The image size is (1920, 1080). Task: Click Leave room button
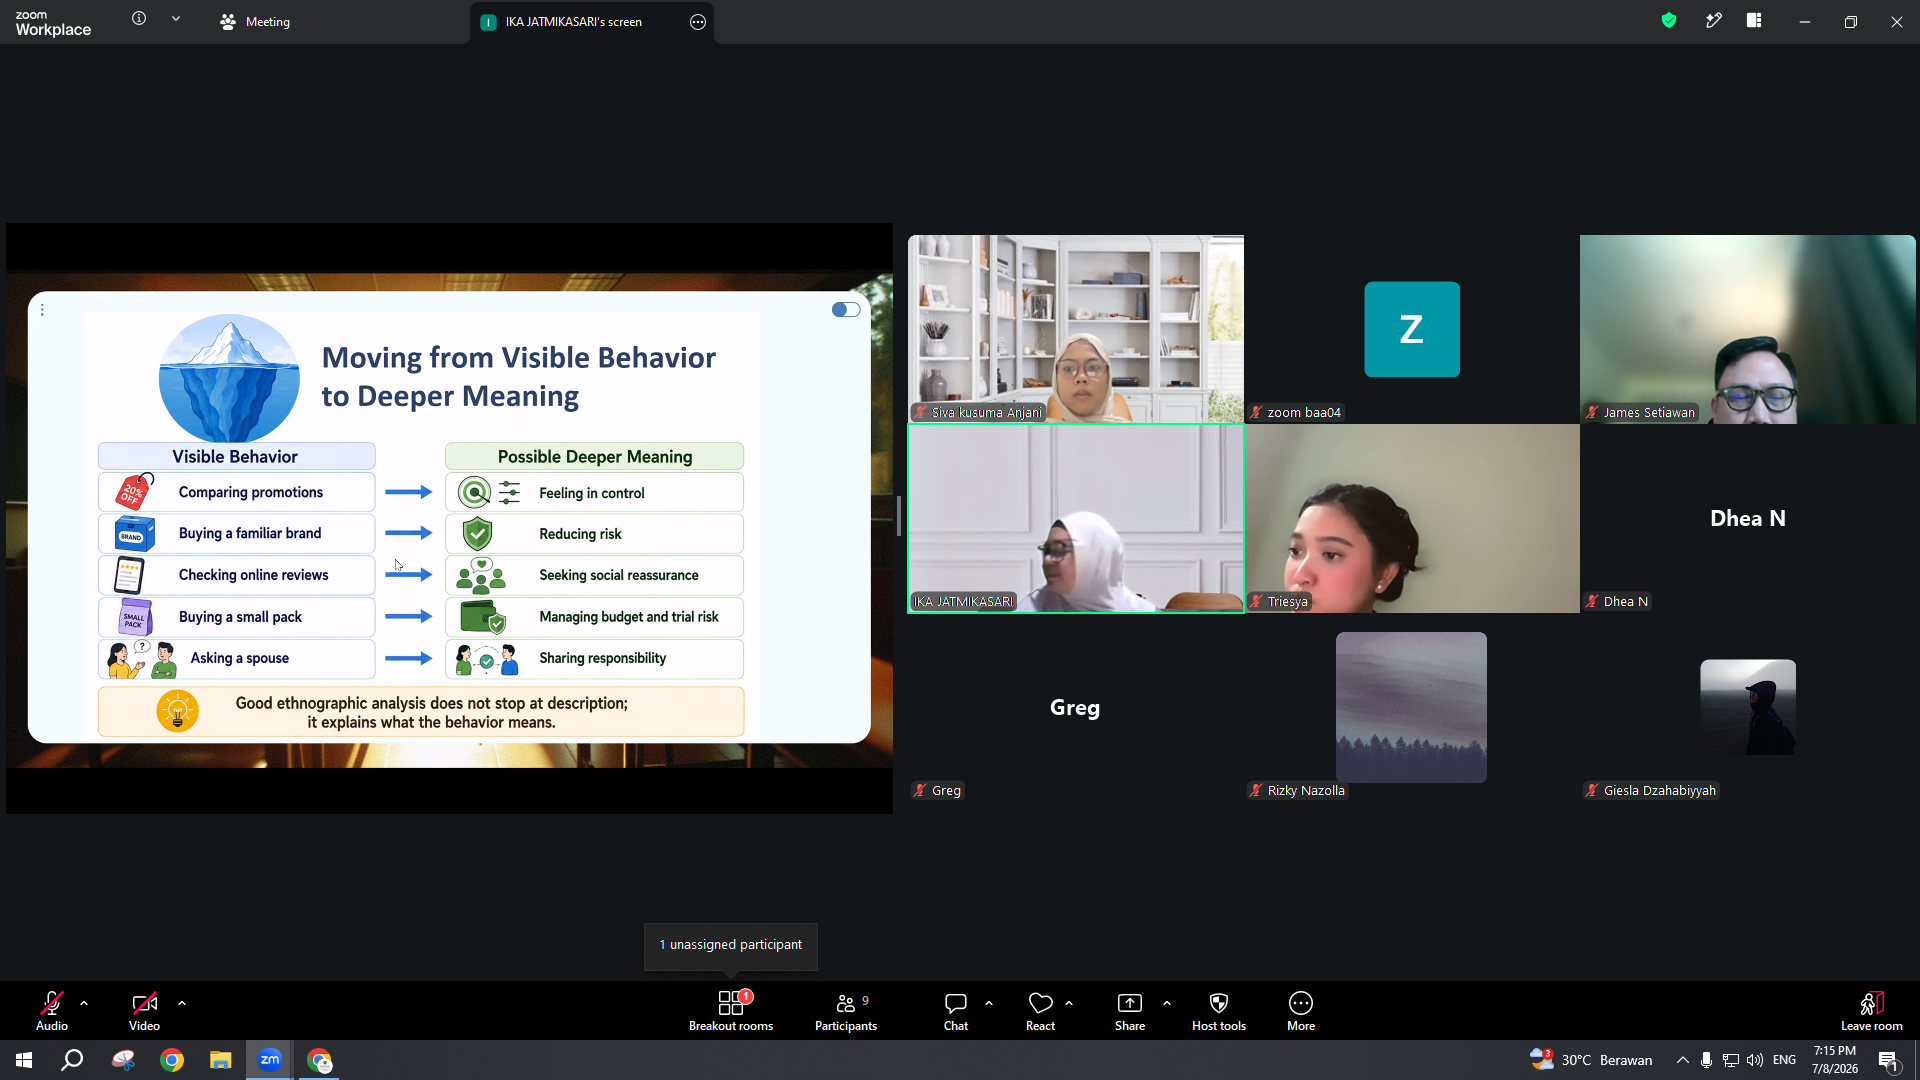tap(1872, 1010)
